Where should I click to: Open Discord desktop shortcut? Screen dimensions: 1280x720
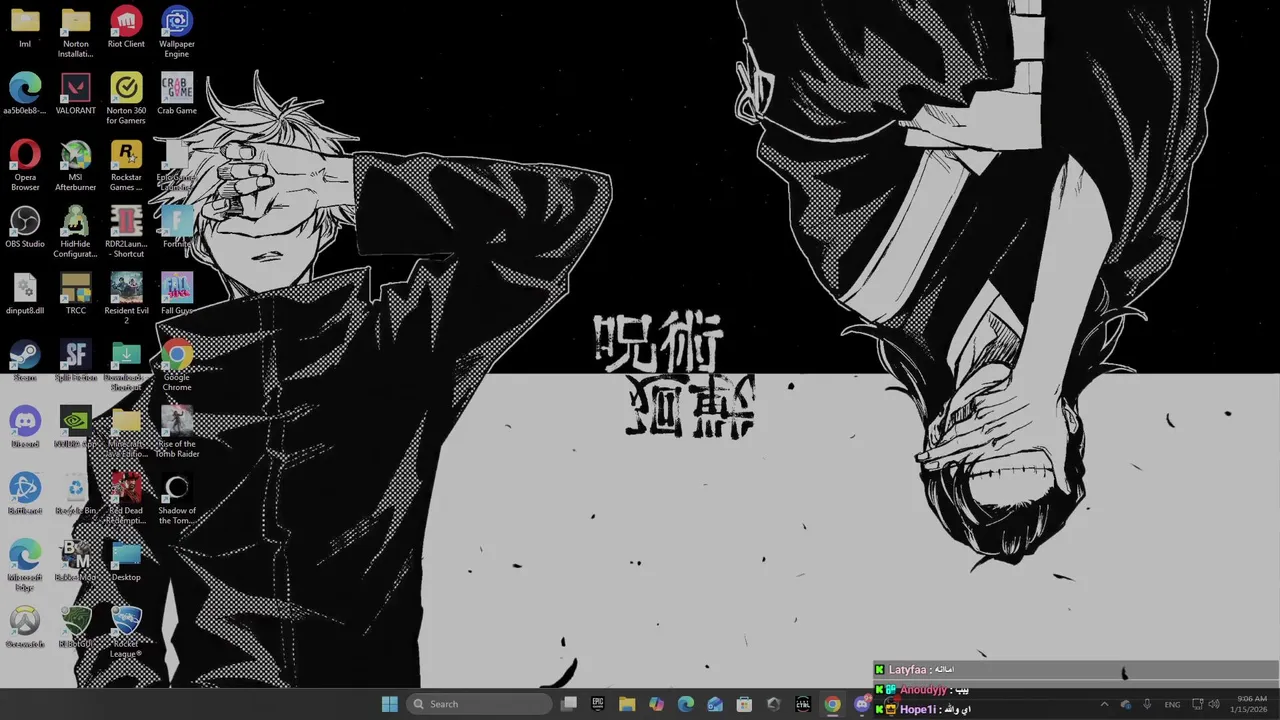point(25,427)
